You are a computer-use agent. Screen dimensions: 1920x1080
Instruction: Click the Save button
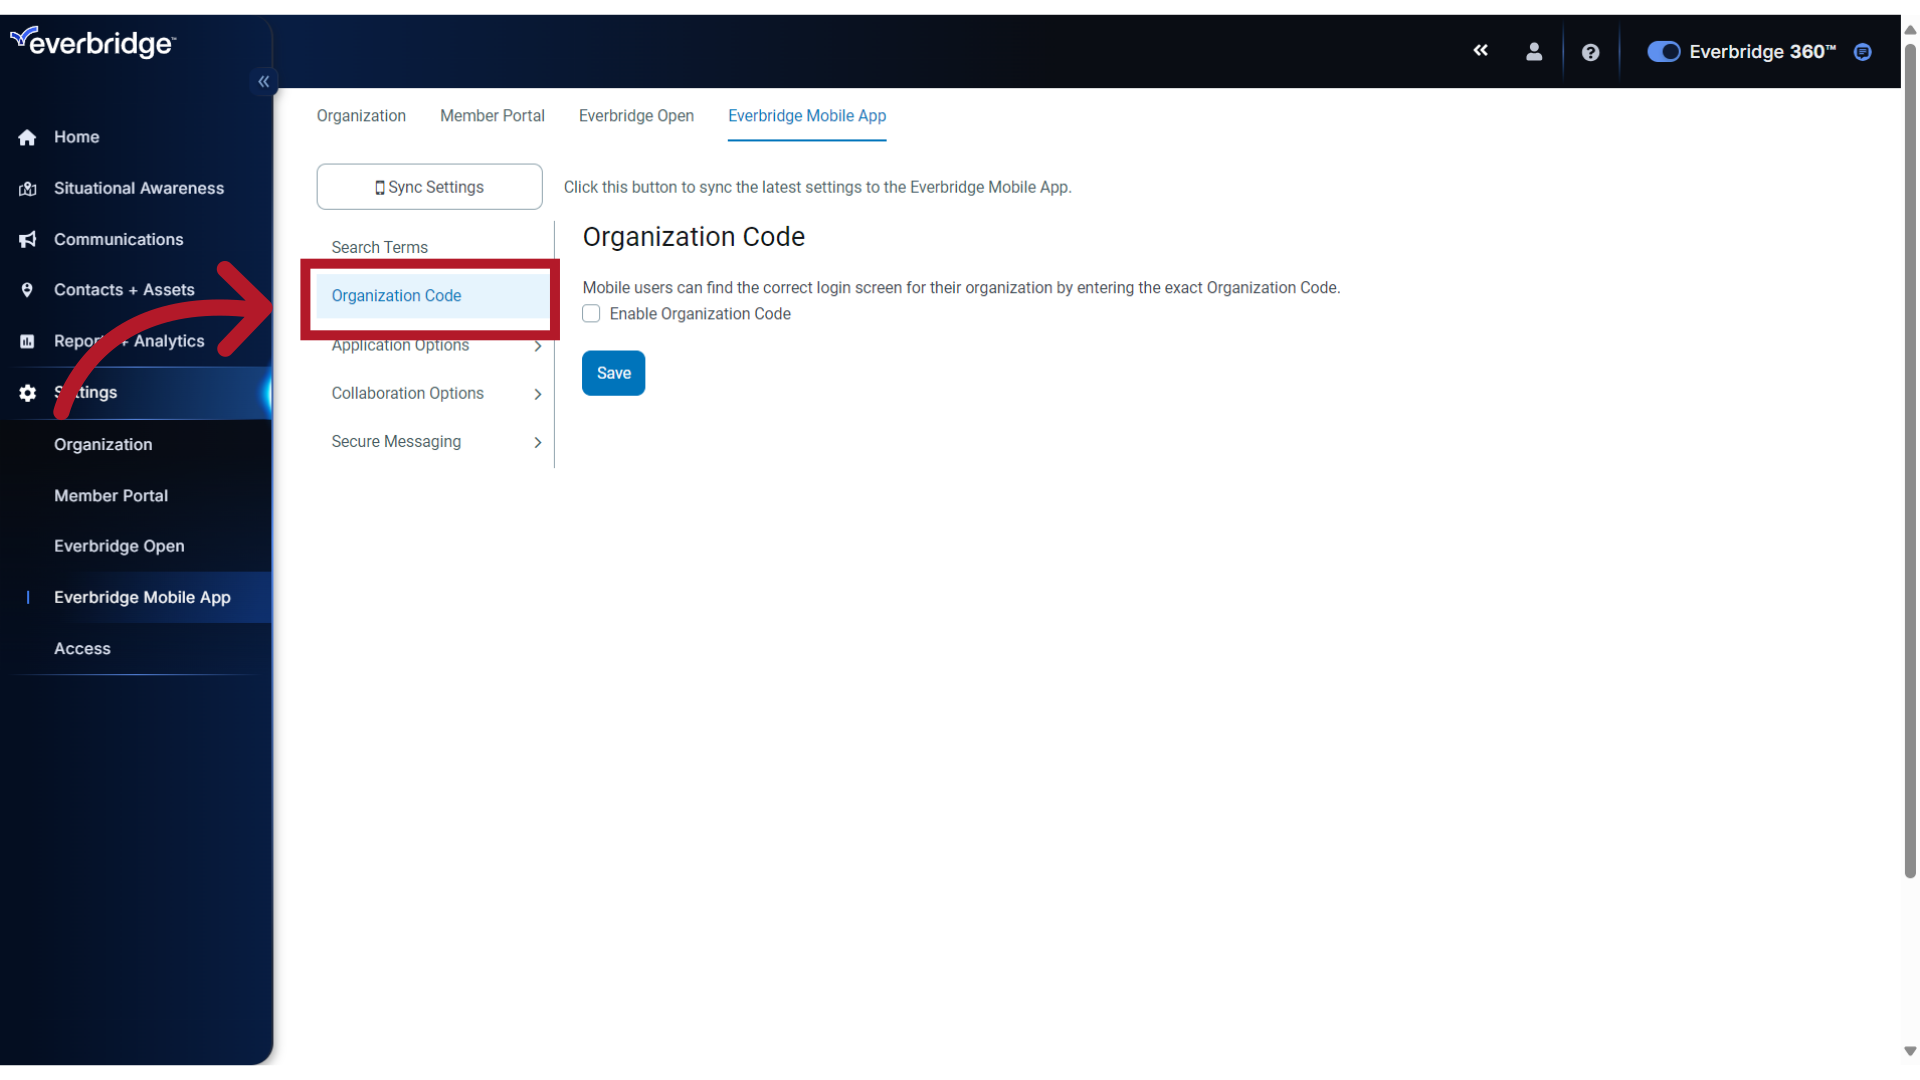[613, 373]
